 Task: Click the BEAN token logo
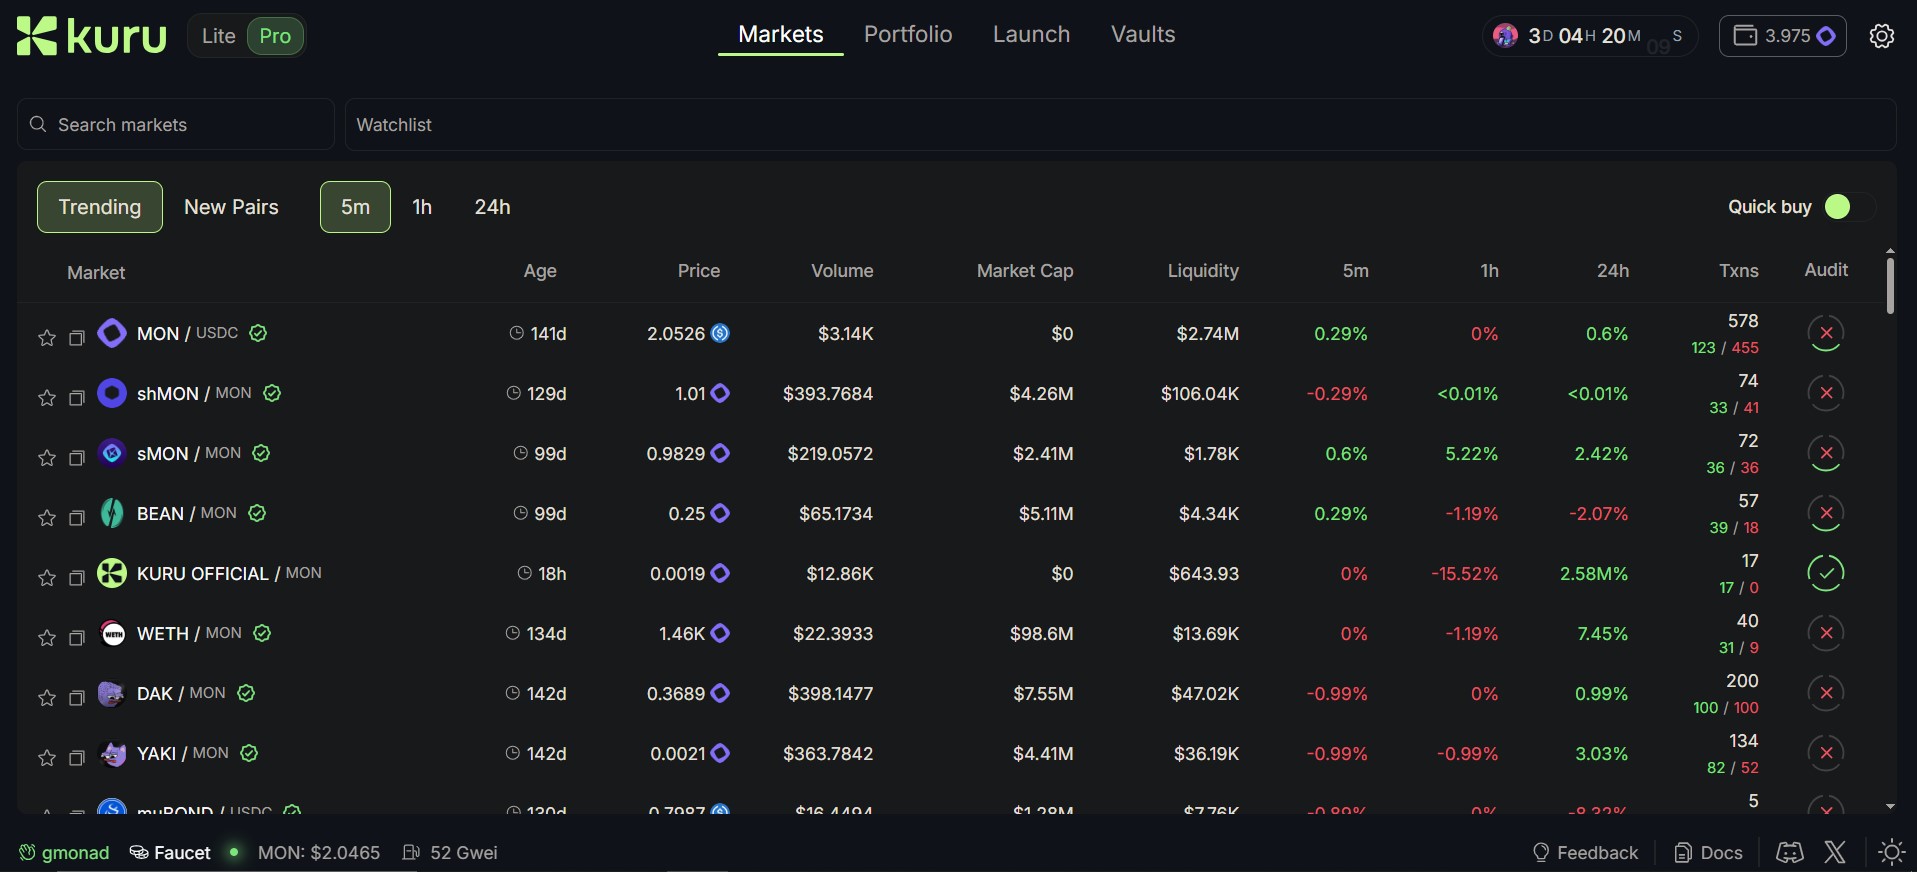[112, 513]
